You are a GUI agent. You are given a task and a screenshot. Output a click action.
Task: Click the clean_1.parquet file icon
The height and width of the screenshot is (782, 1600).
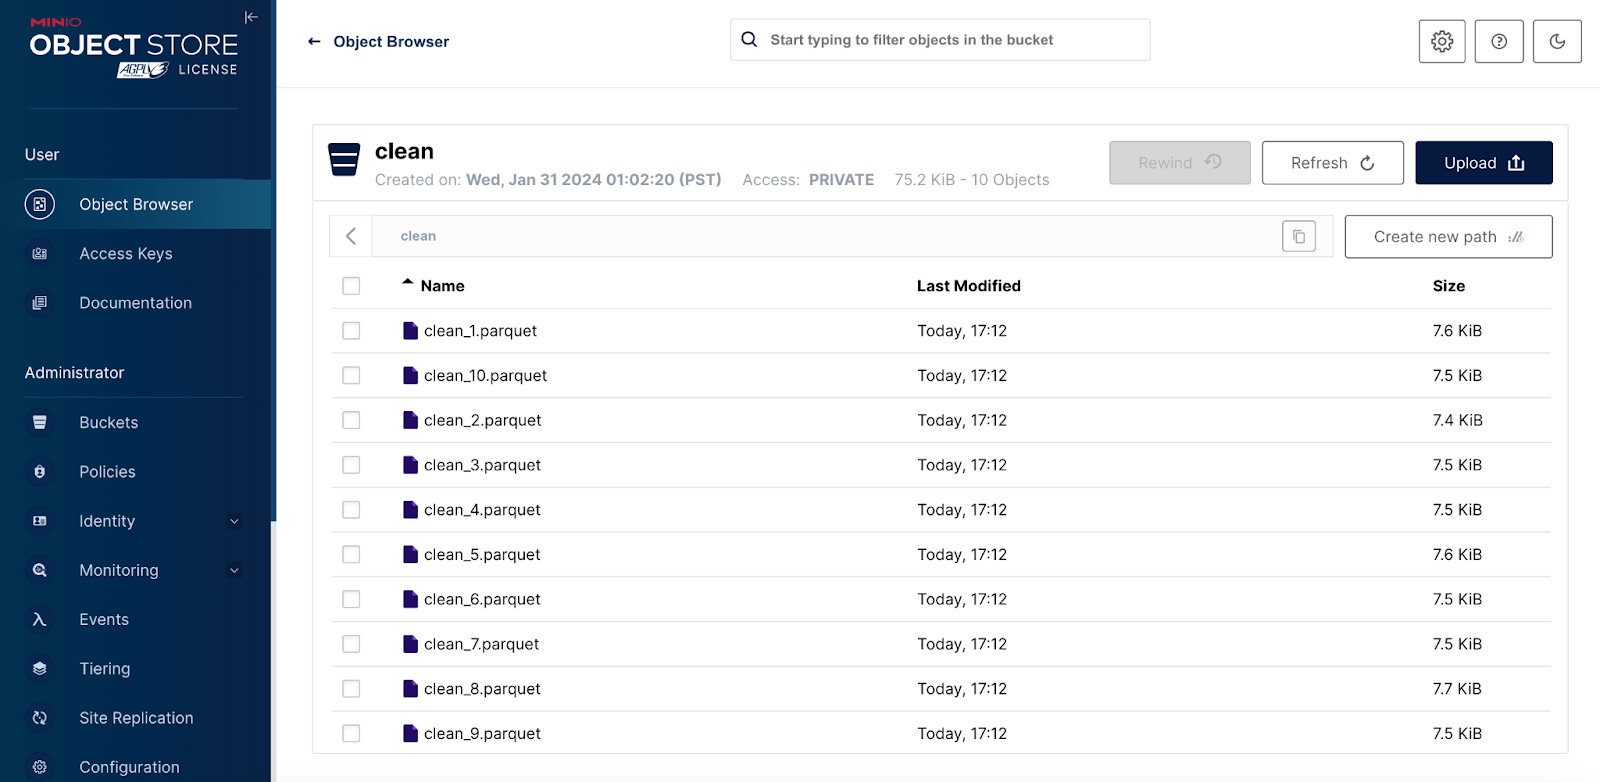[x=410, y=331]
